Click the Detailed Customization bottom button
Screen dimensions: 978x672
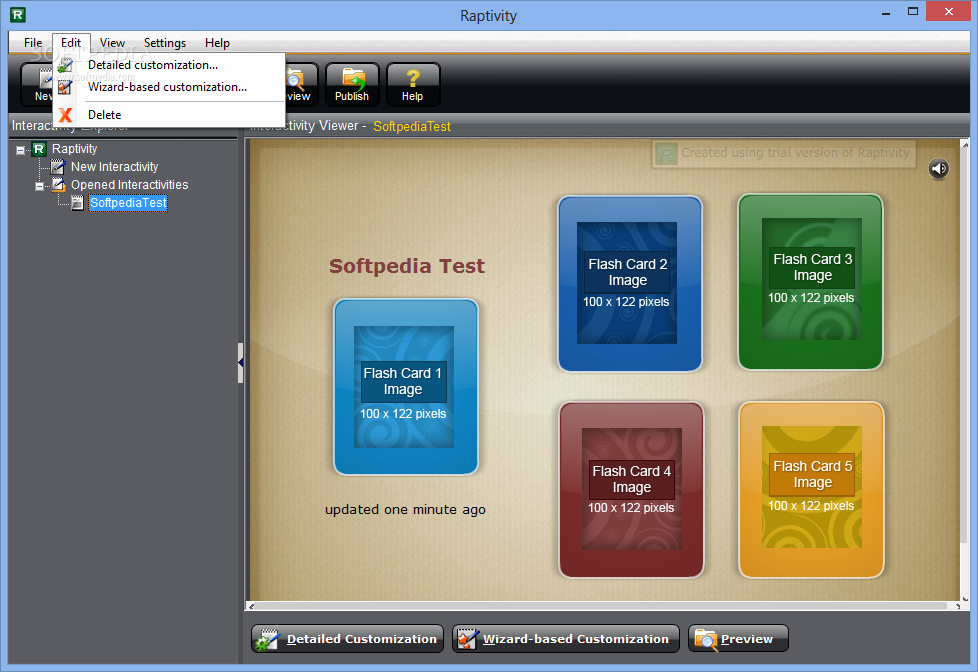347,639
